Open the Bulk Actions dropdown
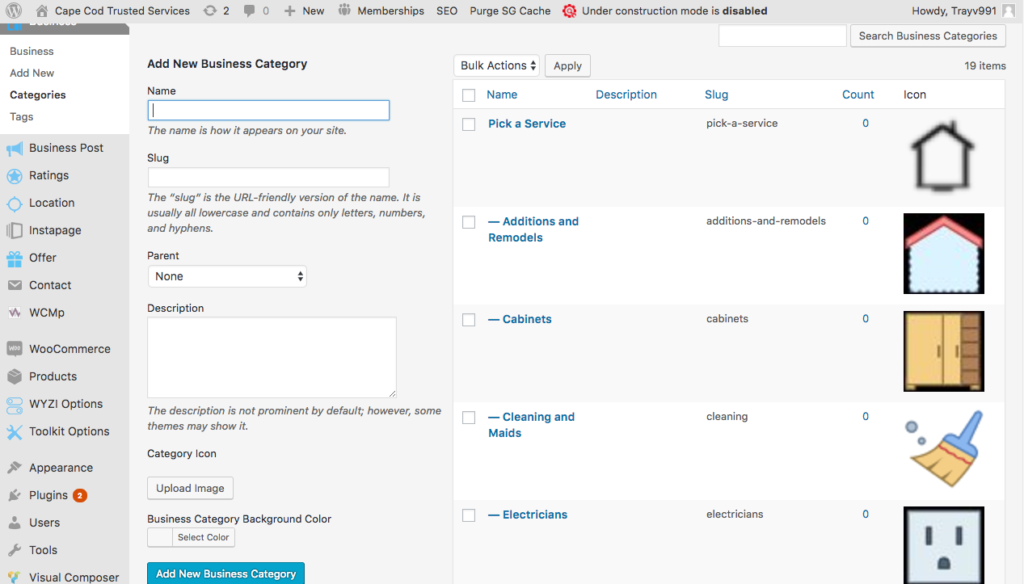1024x584 pixels. pyautogui.click(x=496, y=66)
